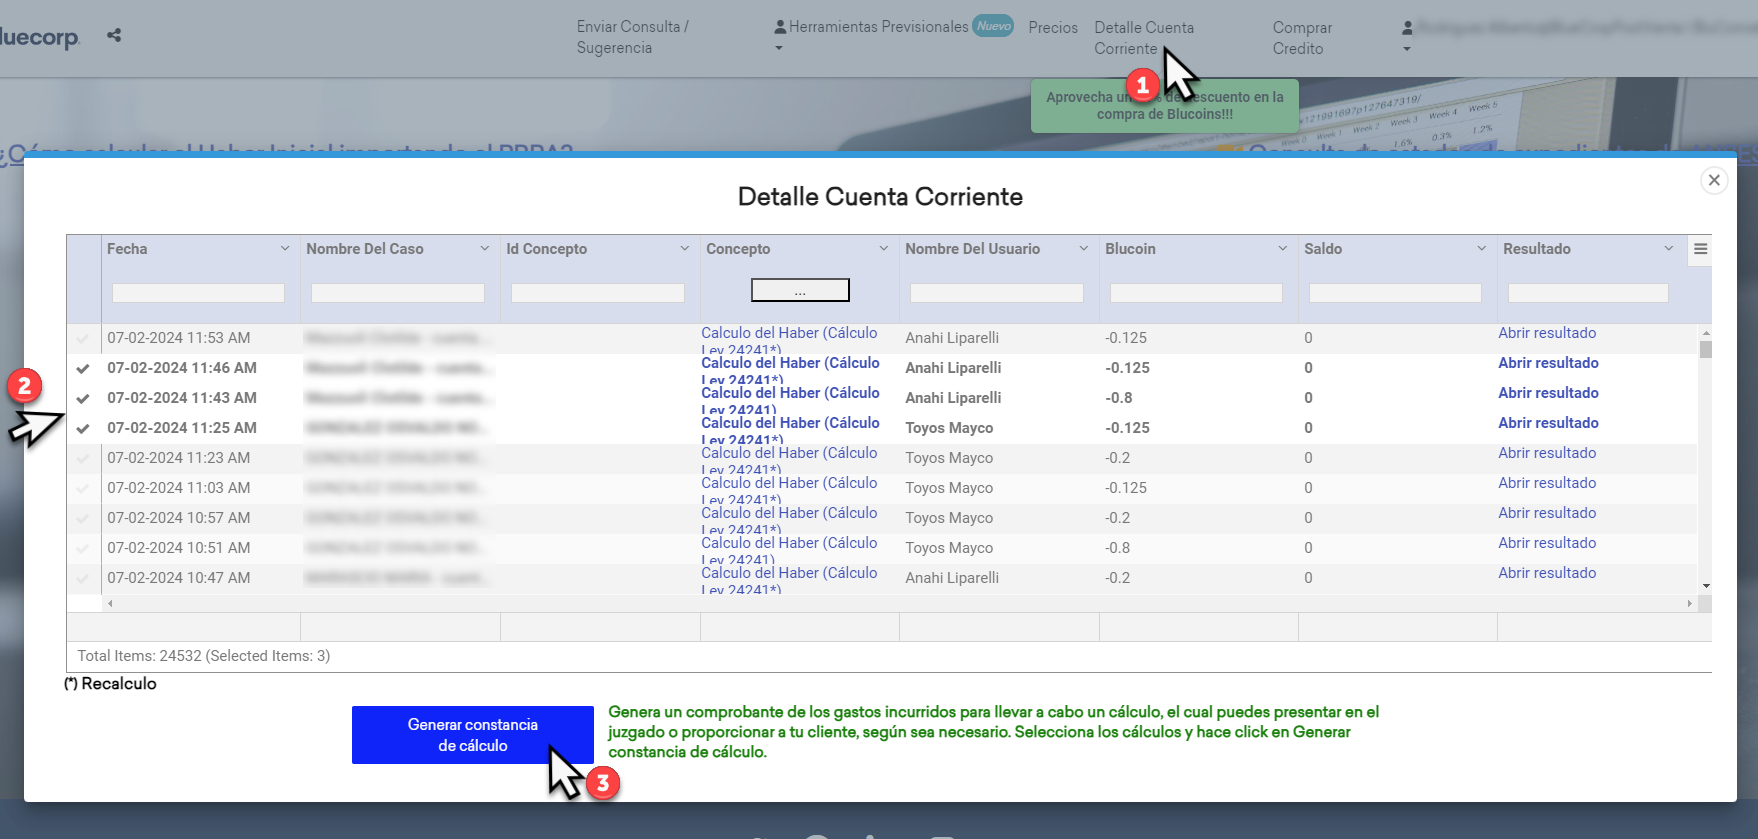Click the Nombre Del Usuario filter field
Viewport: 1758px width, 839px height.
coord(997,293)
